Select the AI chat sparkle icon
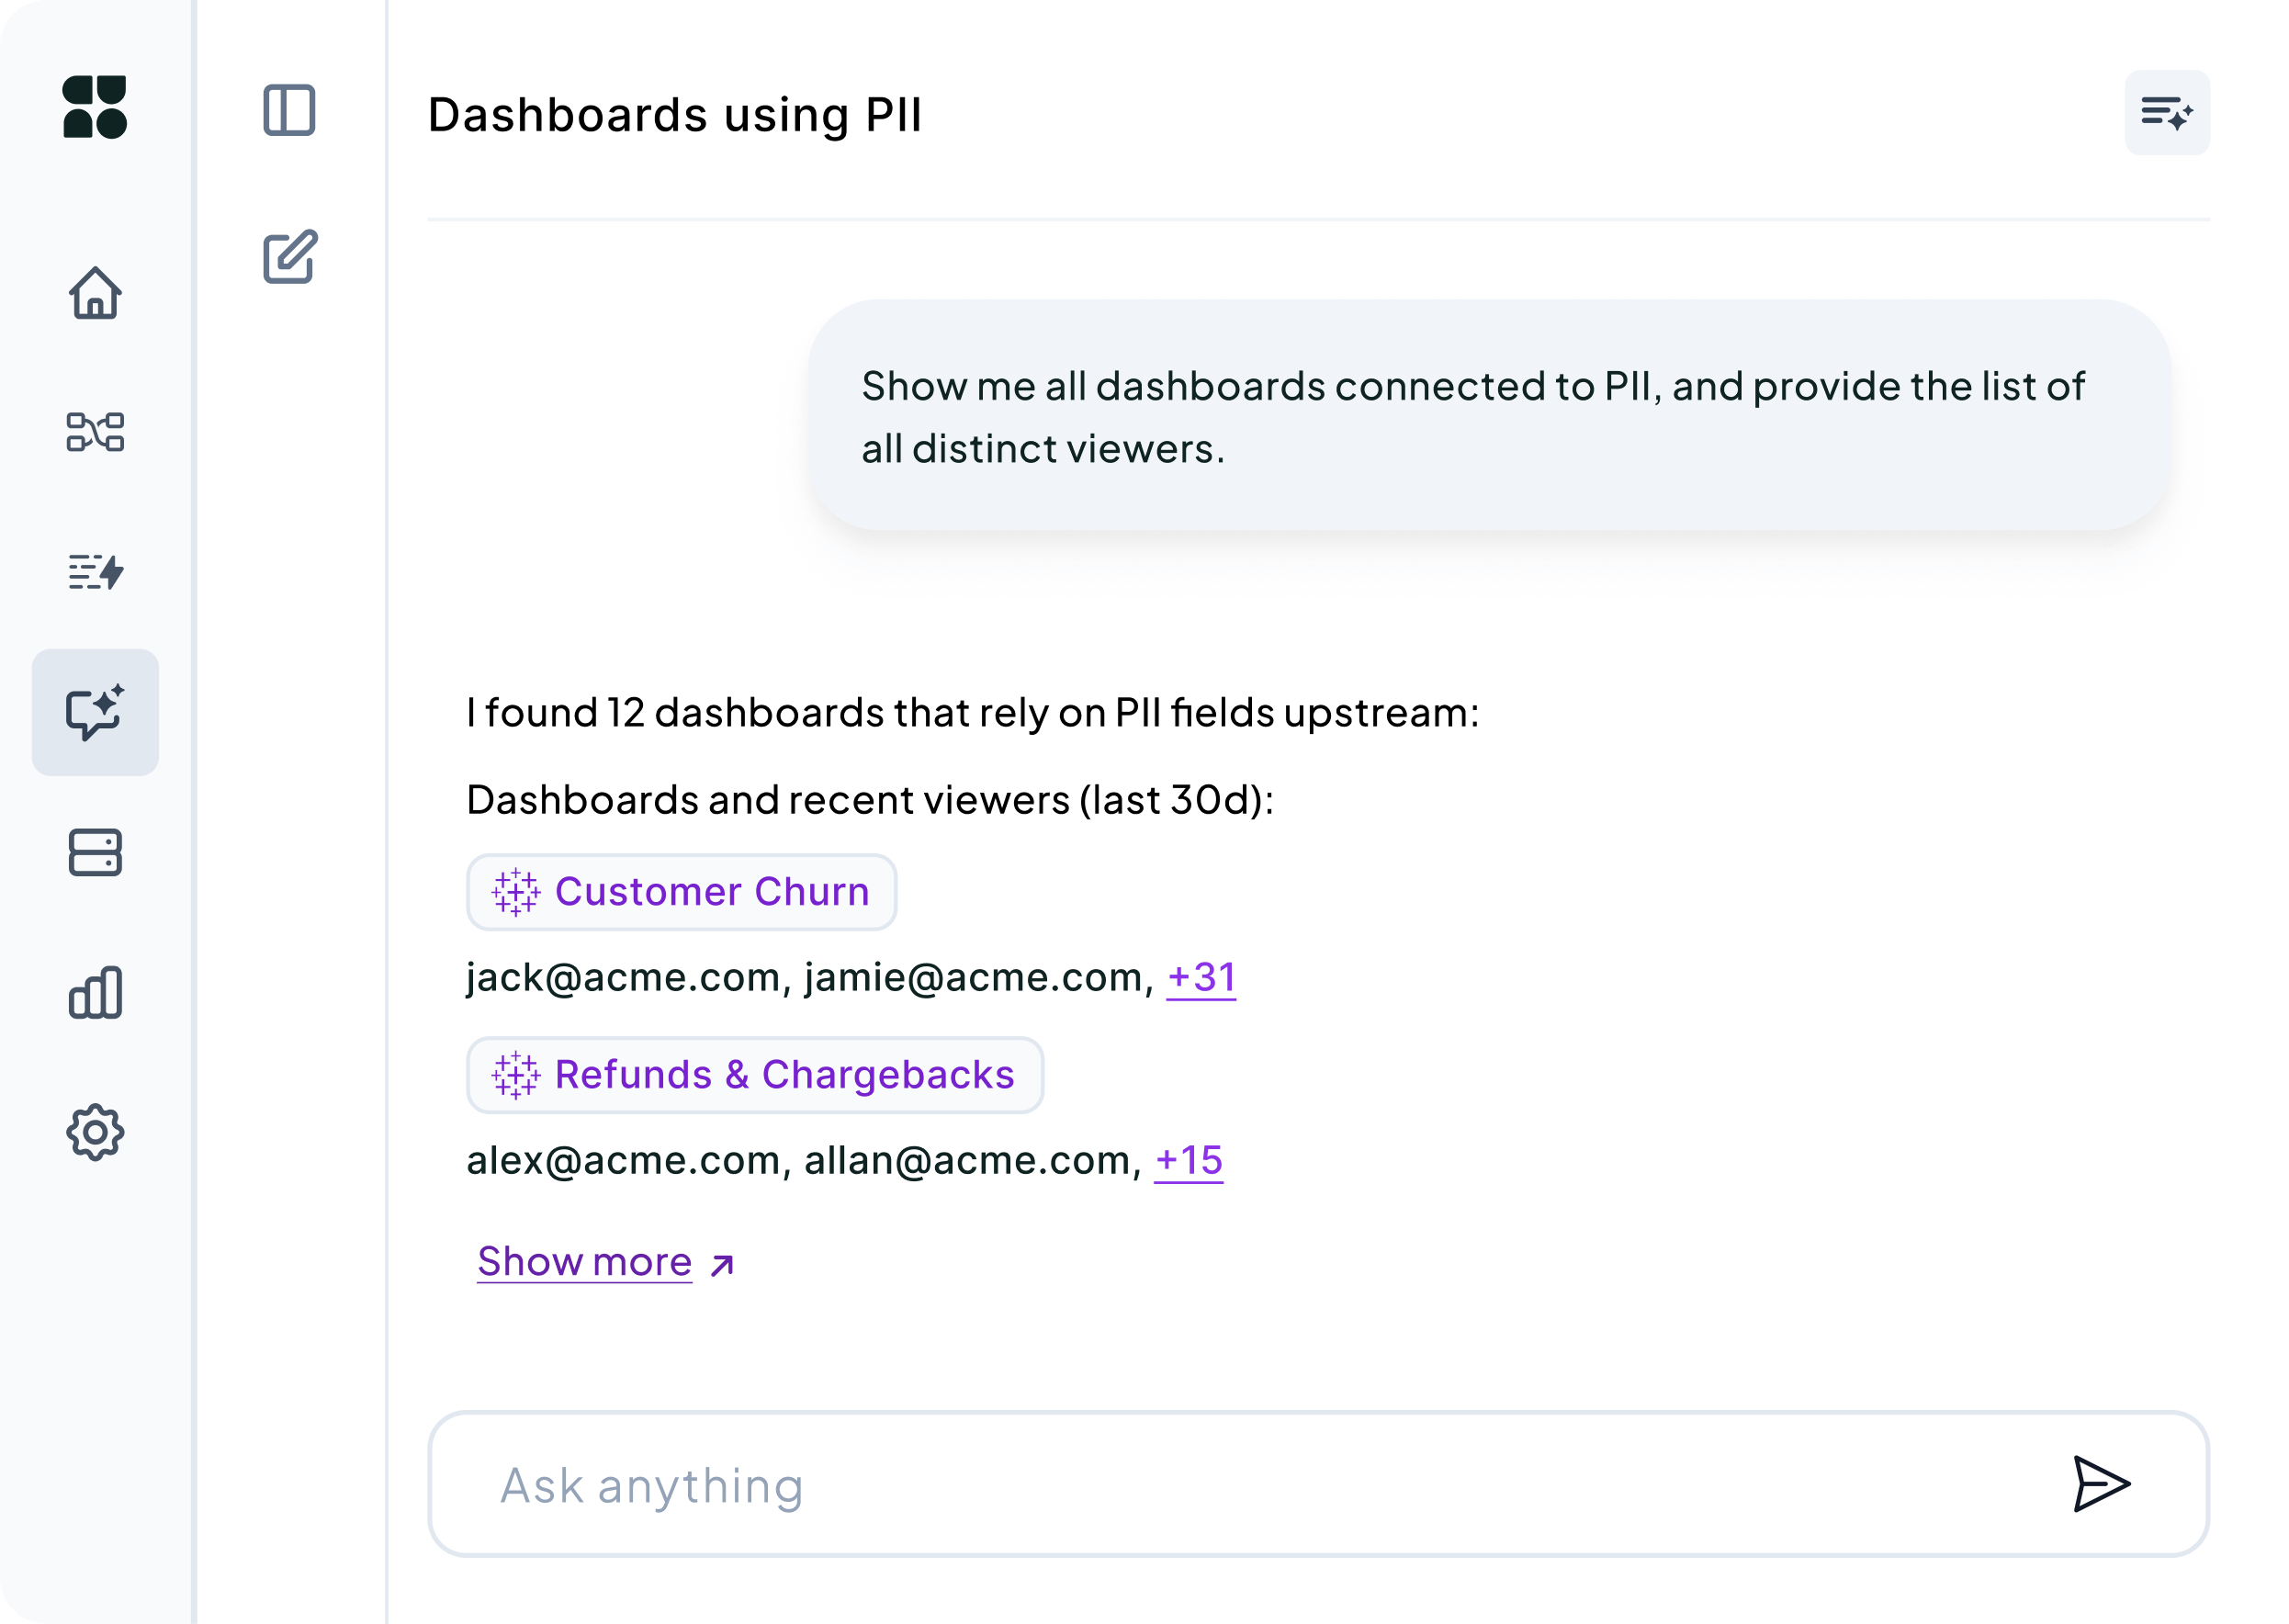 coord(95,712)
